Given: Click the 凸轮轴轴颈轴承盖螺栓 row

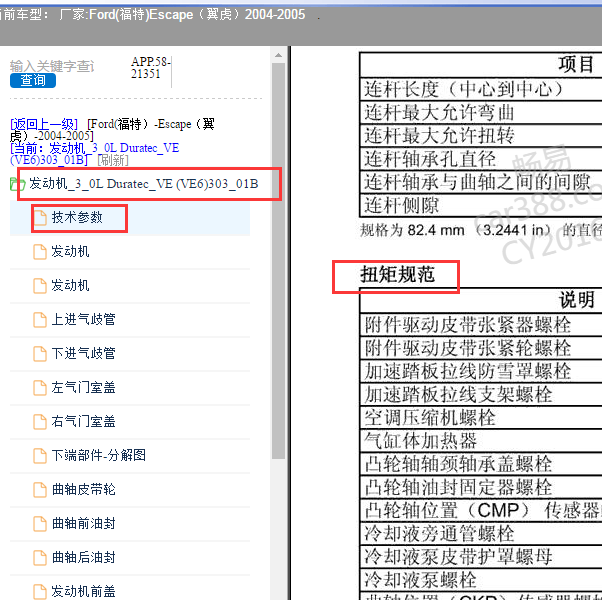Looking at the screenshot, I should tap(481, 464).
